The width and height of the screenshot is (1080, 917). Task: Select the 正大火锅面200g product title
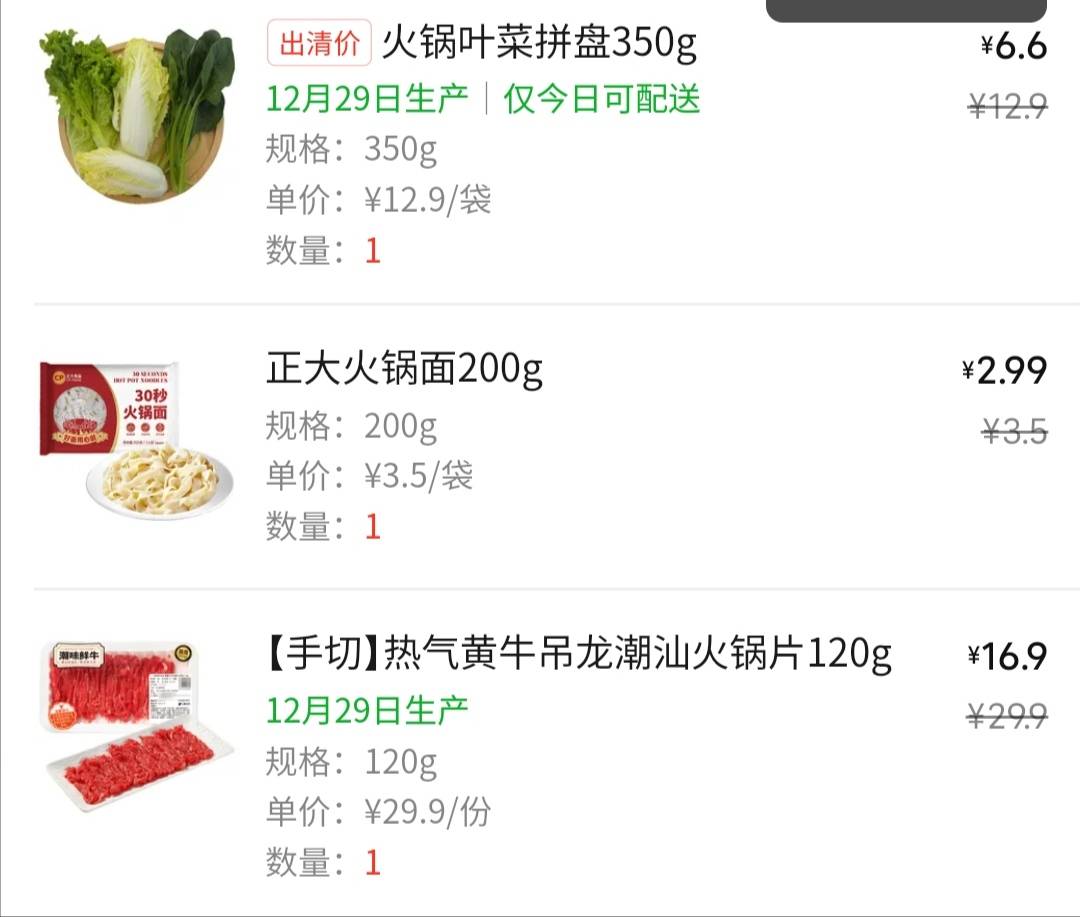point(404,369)
